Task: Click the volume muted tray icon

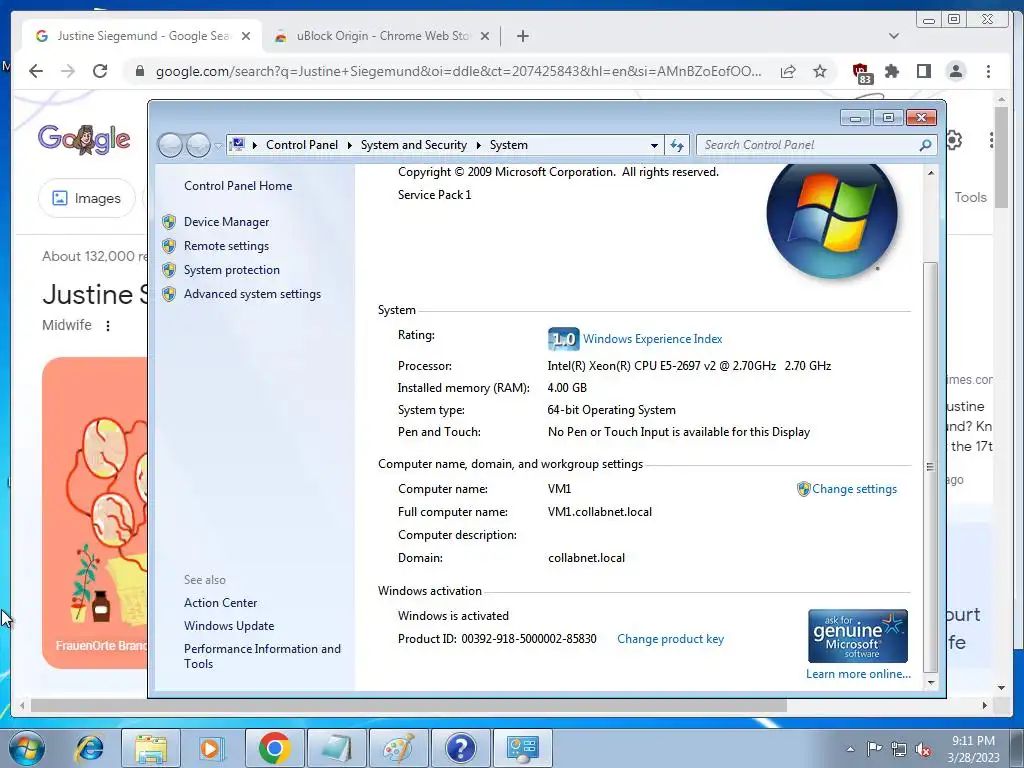Action: [x=923, y=749]
